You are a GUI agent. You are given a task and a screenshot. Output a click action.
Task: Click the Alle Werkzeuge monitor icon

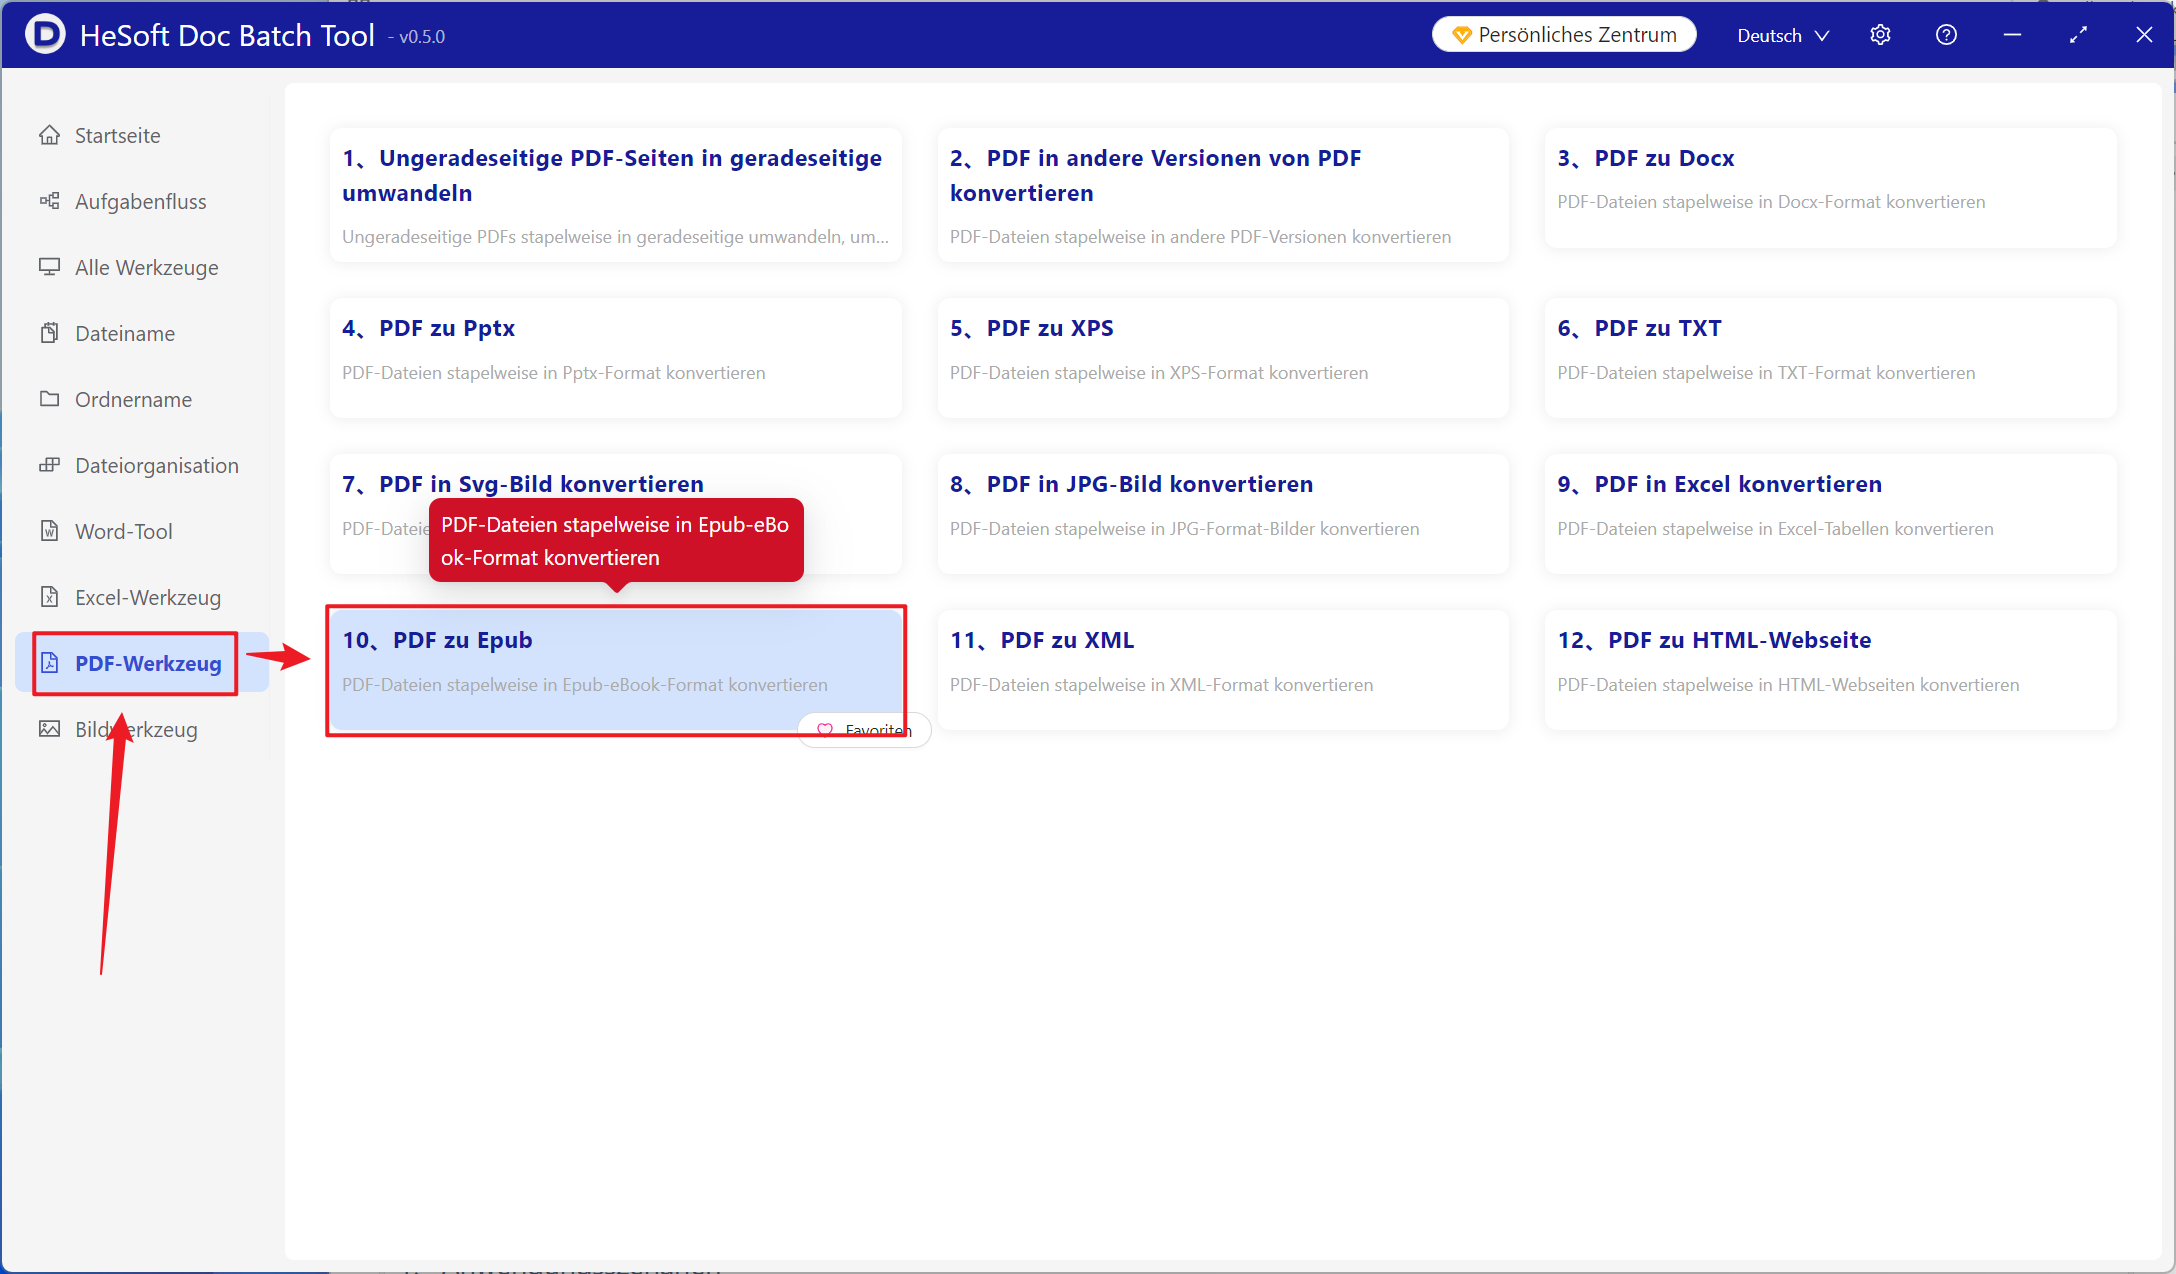49,267
